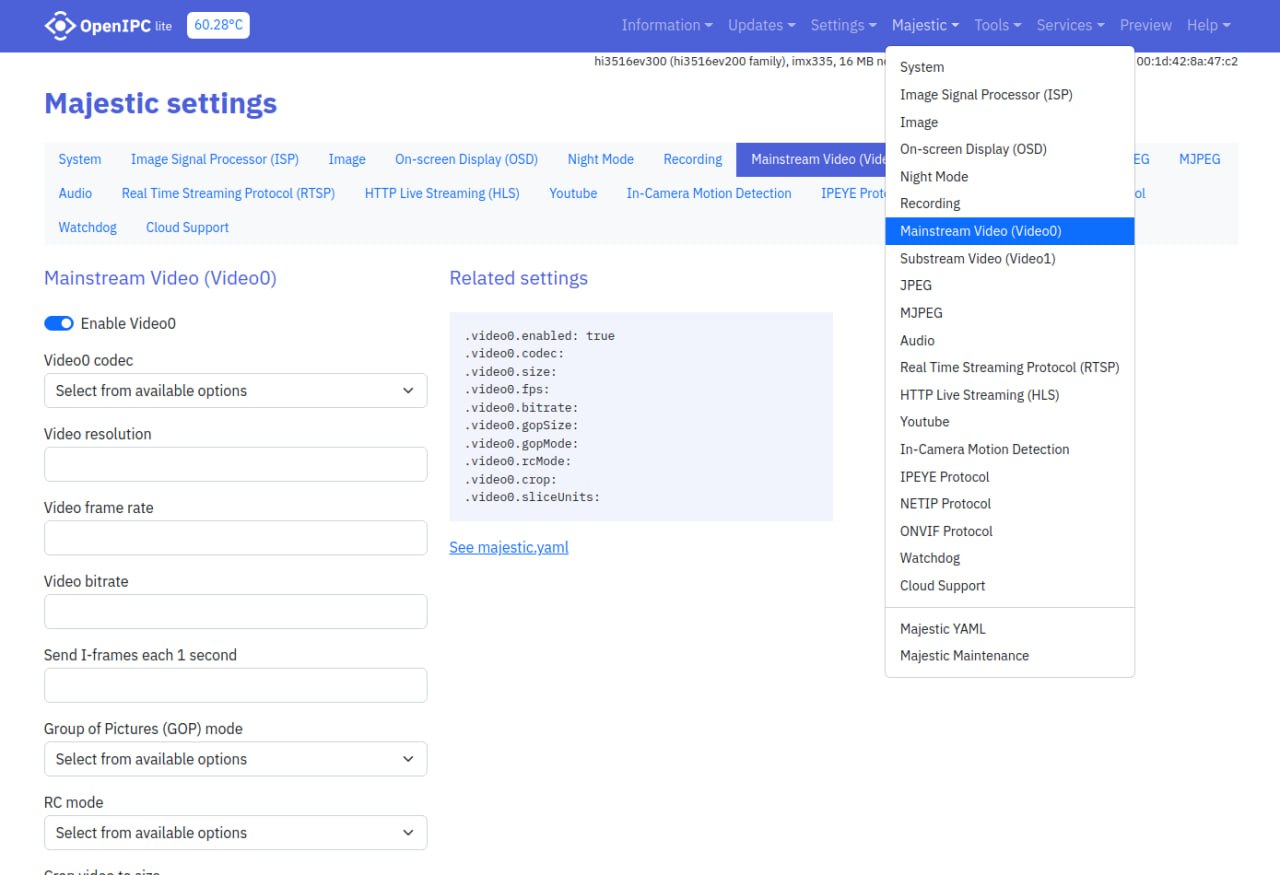Select Substream Video (Video1) from menu
This screenshot has width=1280, height=875.
[x=977, y=258]
